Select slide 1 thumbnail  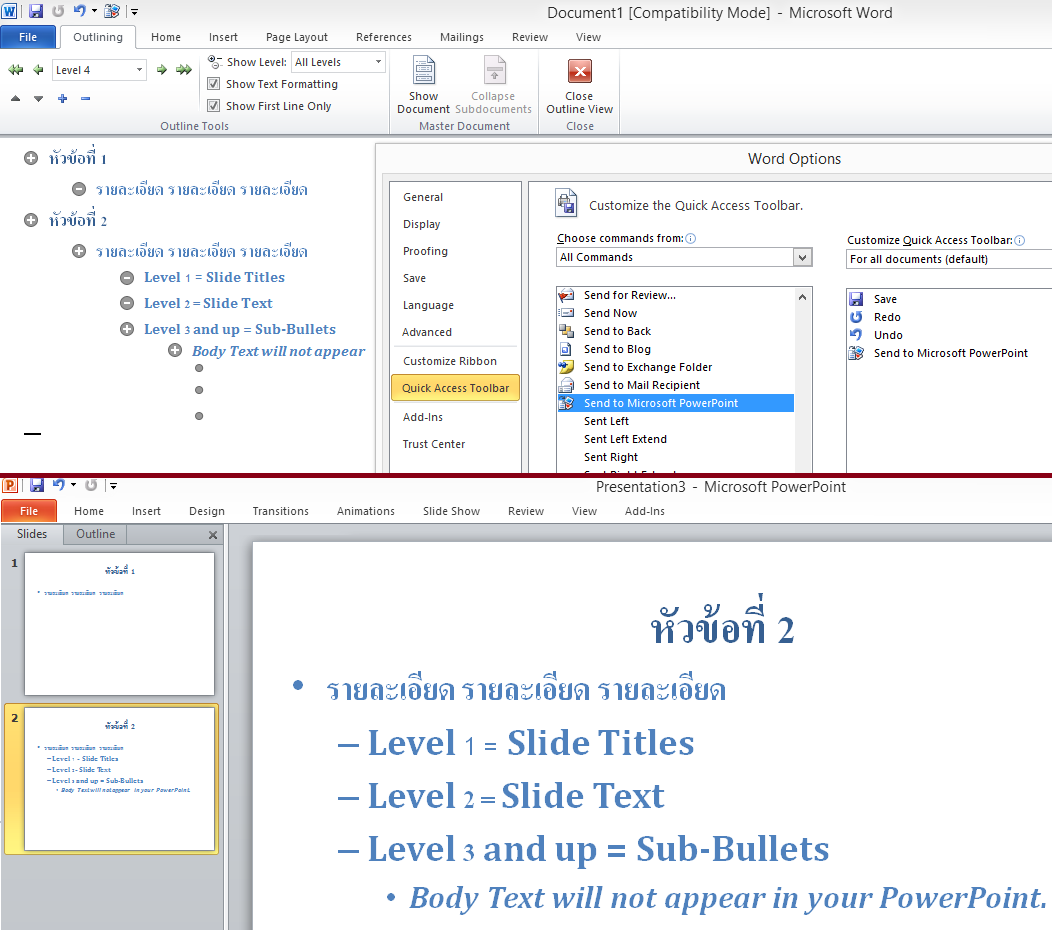119,624
